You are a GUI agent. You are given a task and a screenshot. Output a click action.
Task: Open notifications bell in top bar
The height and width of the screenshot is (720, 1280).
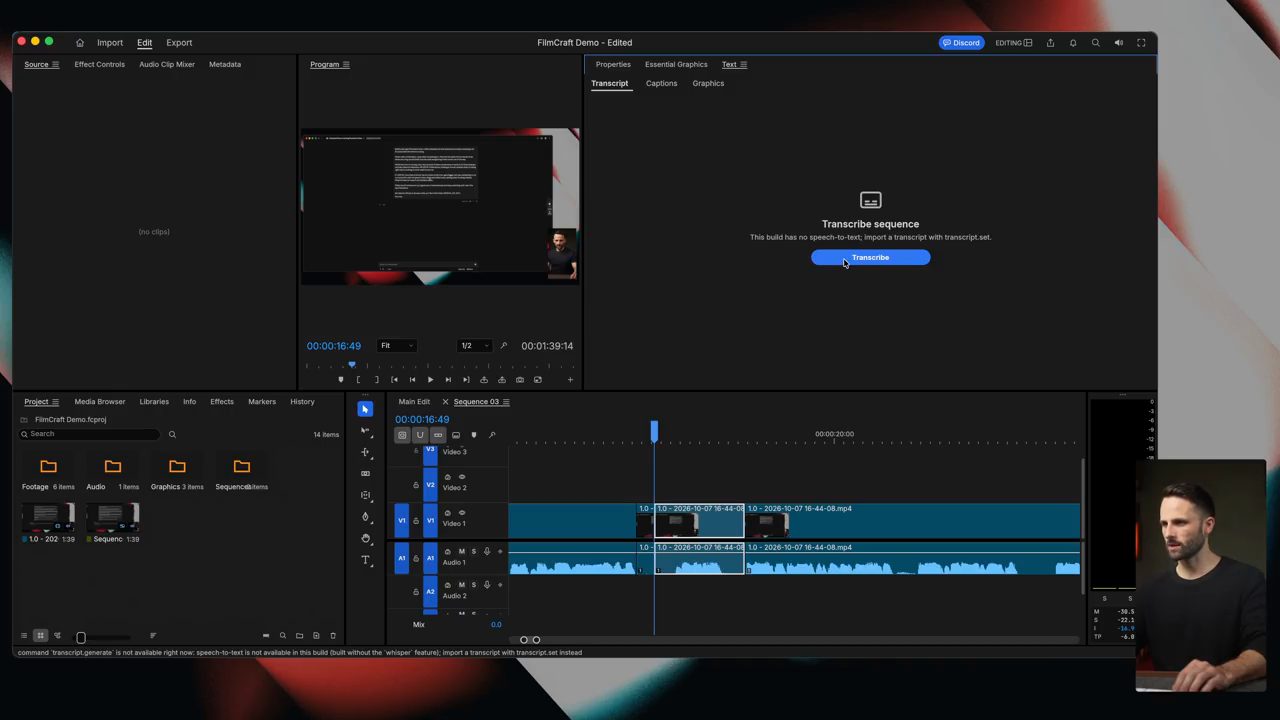coord(1073,43)
